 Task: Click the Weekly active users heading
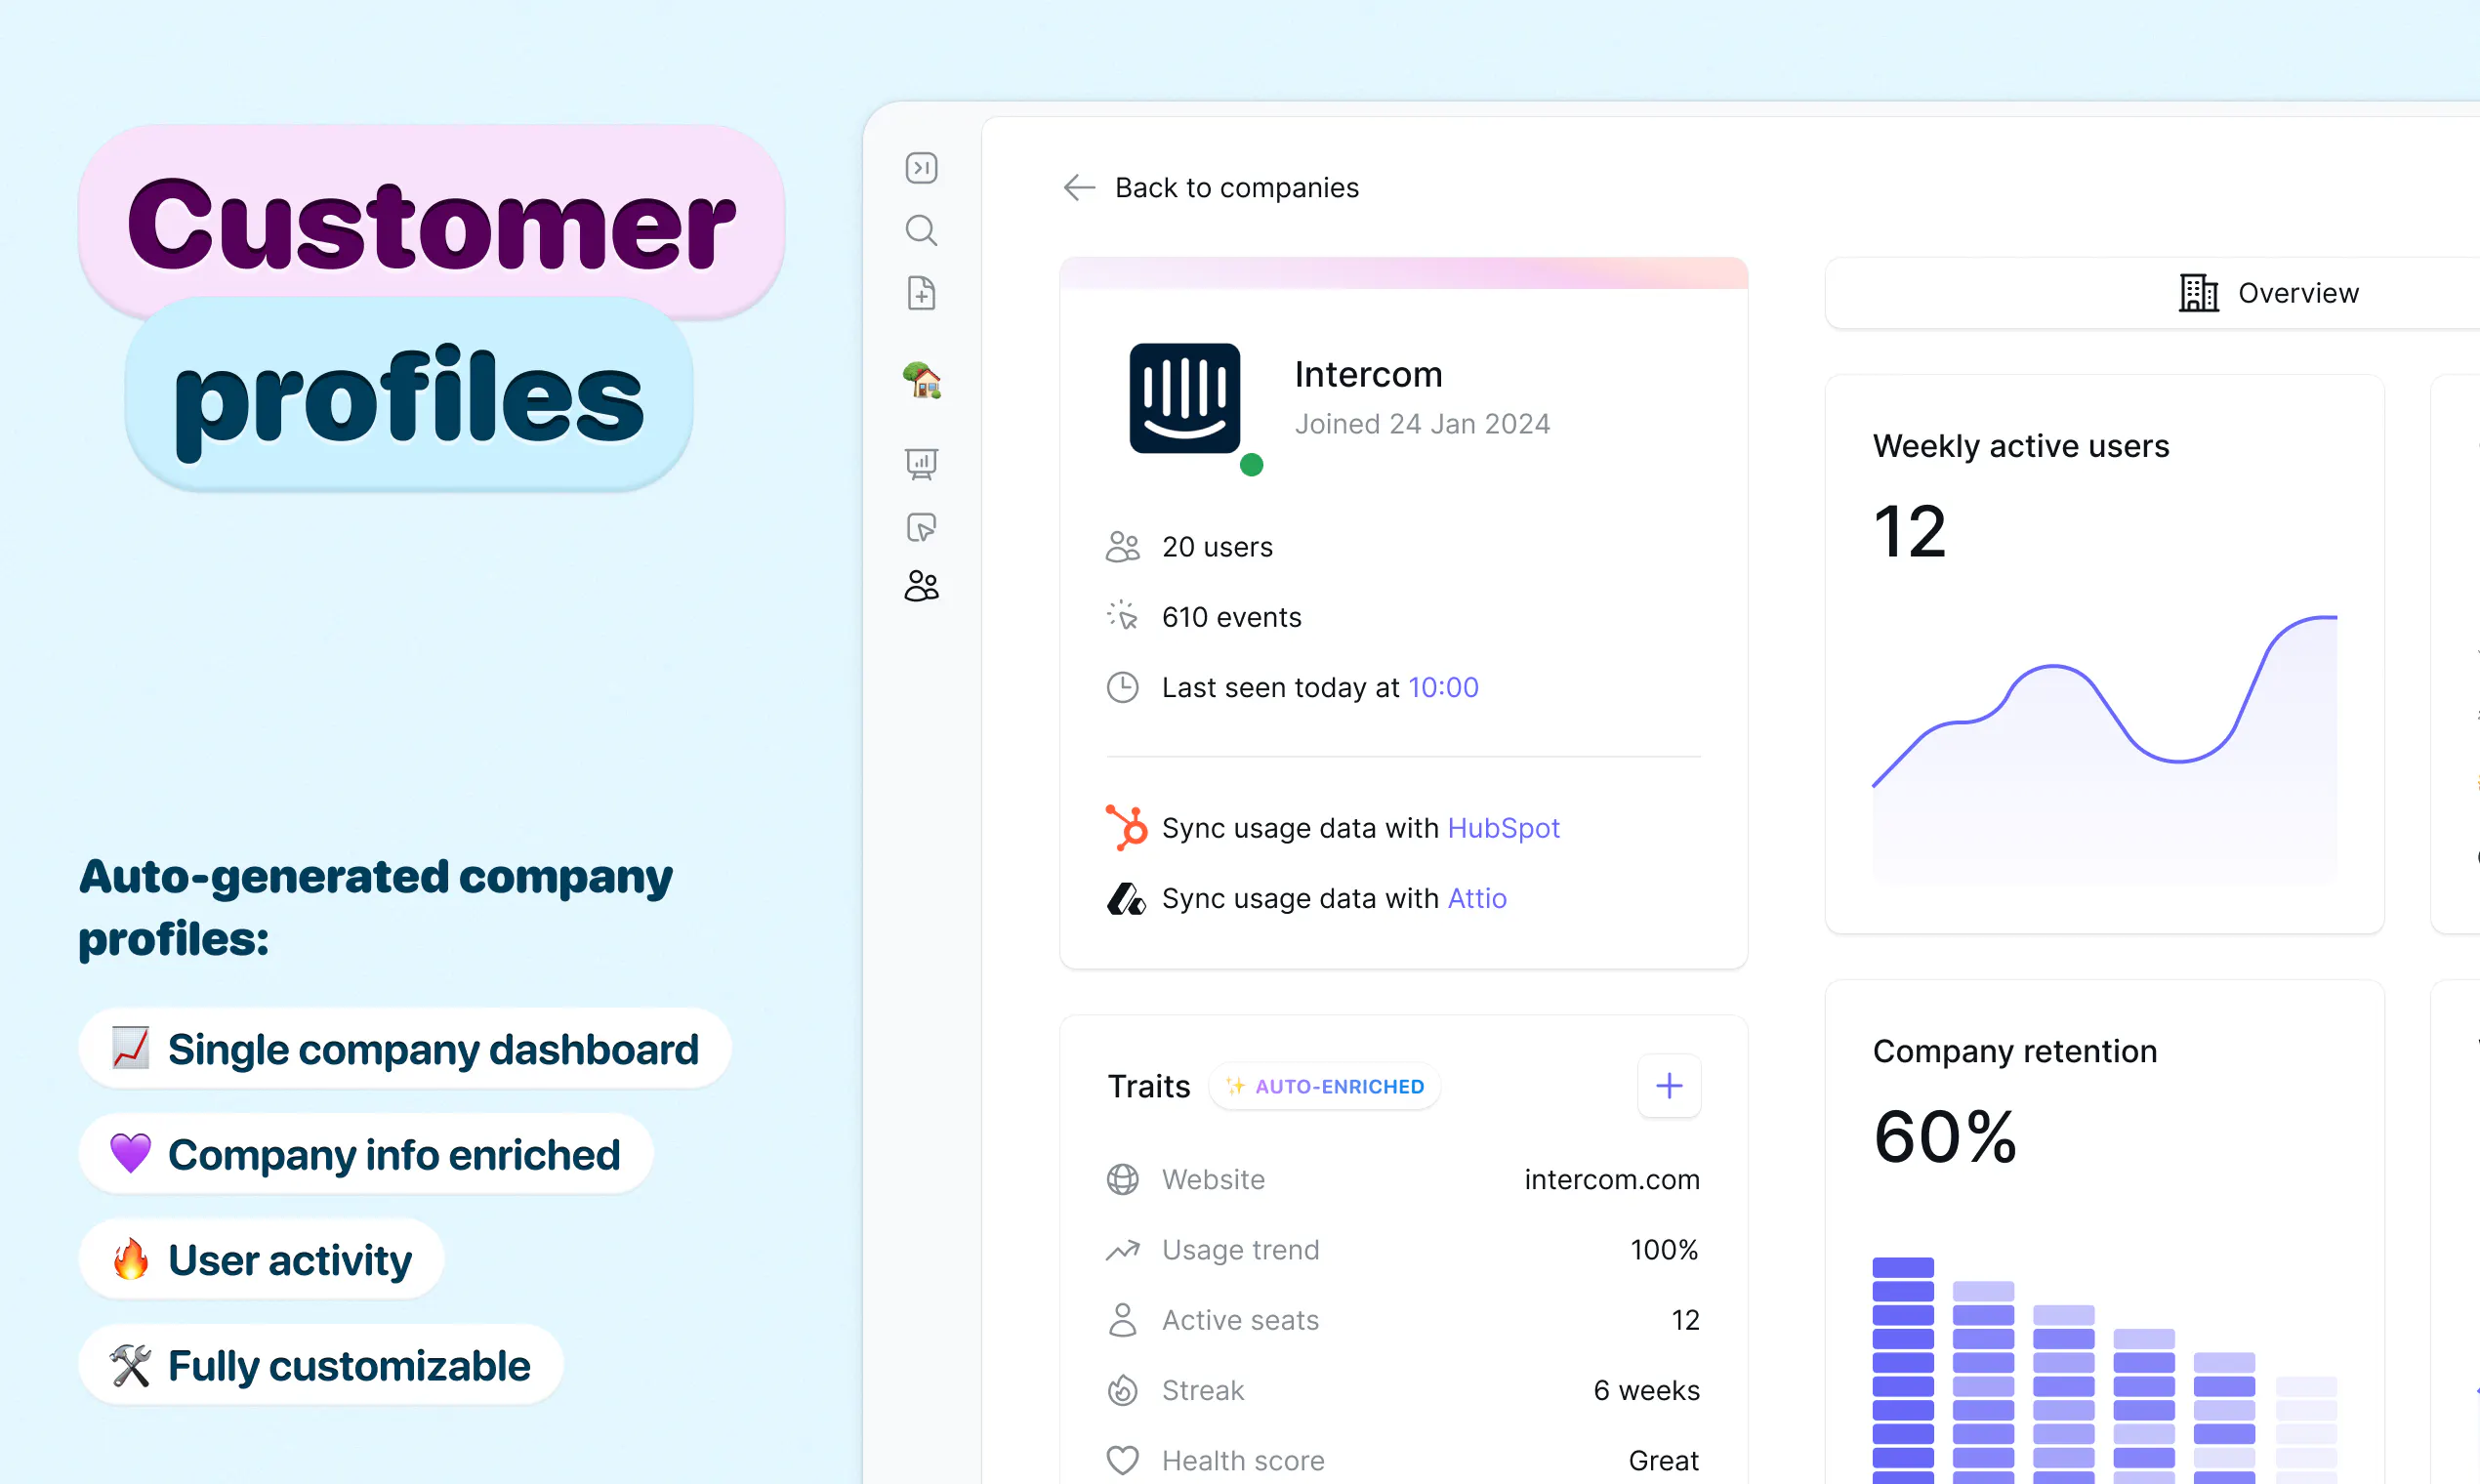click(2021, 446)
